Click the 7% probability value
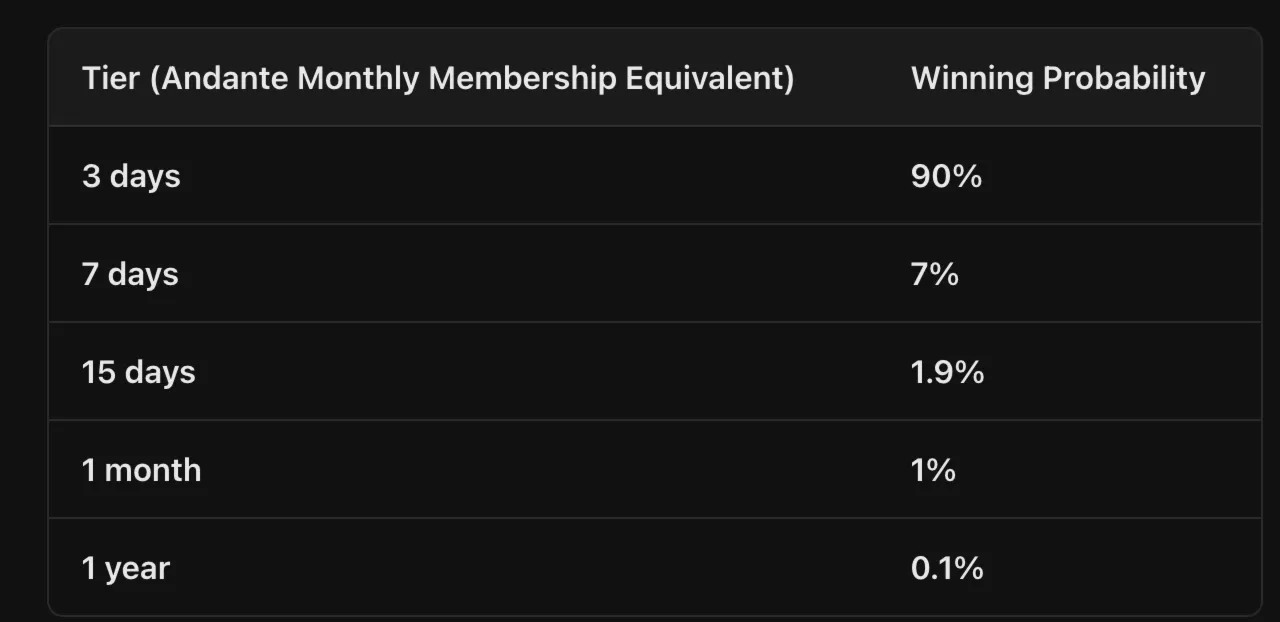 935,274
